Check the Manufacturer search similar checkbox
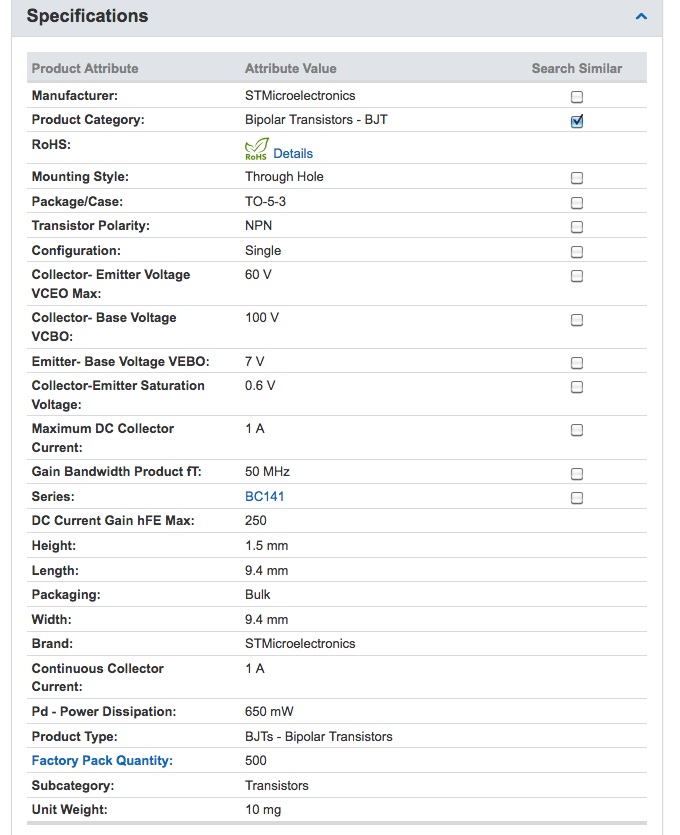The width and height of the screenshot is (680, 835). click(577, 97)
